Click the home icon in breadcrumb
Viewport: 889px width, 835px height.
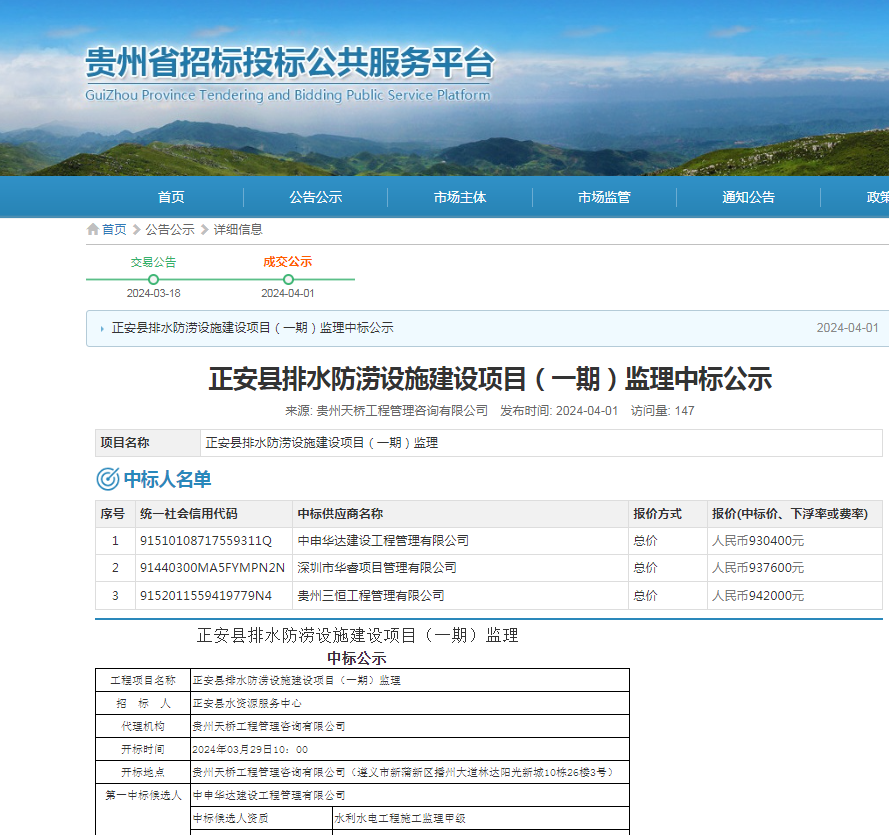pyautogui.click(x=93, y=230)
